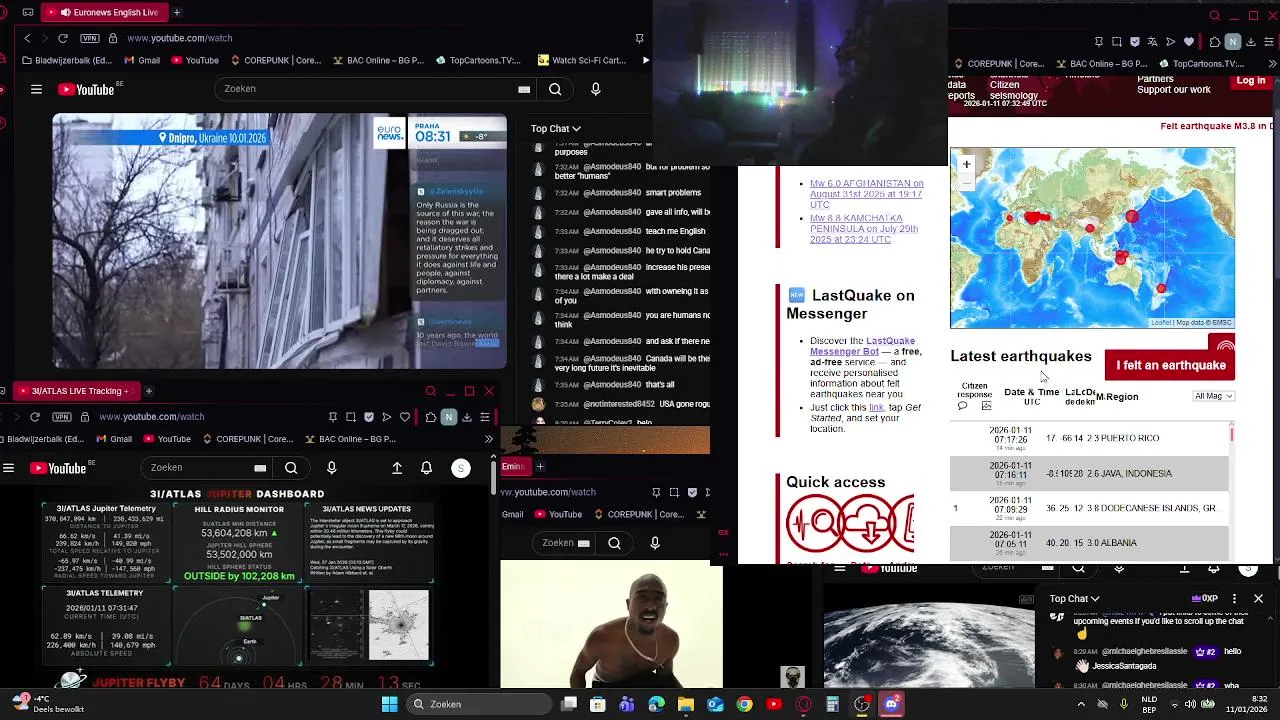
Task: Open extensions cube icon in 3I/ATLAS toolbar
Action: 430,417
